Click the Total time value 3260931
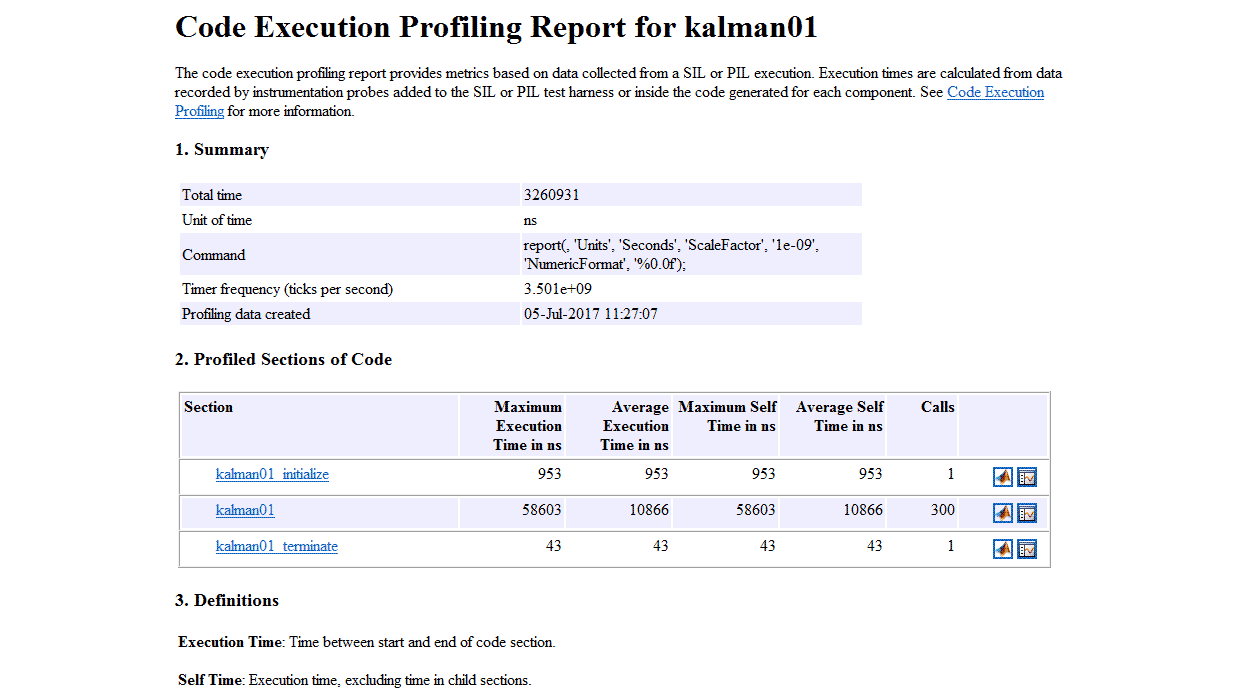This screenshot has width=1236, height=695. (551, 195)
